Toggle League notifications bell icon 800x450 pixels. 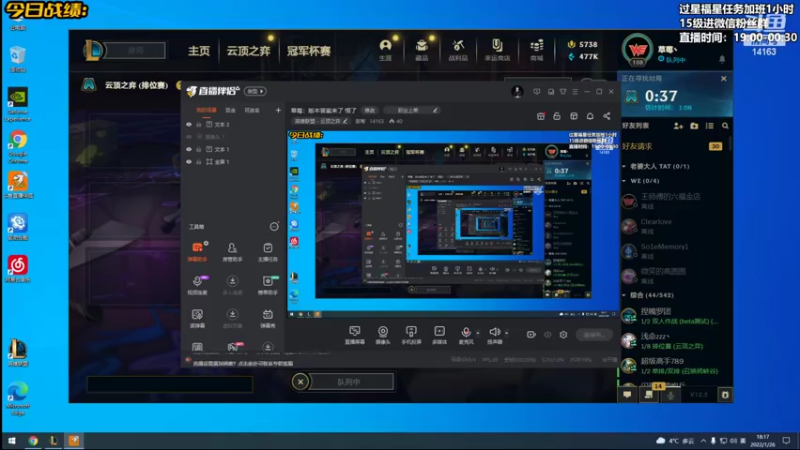(x=722, y=60)
